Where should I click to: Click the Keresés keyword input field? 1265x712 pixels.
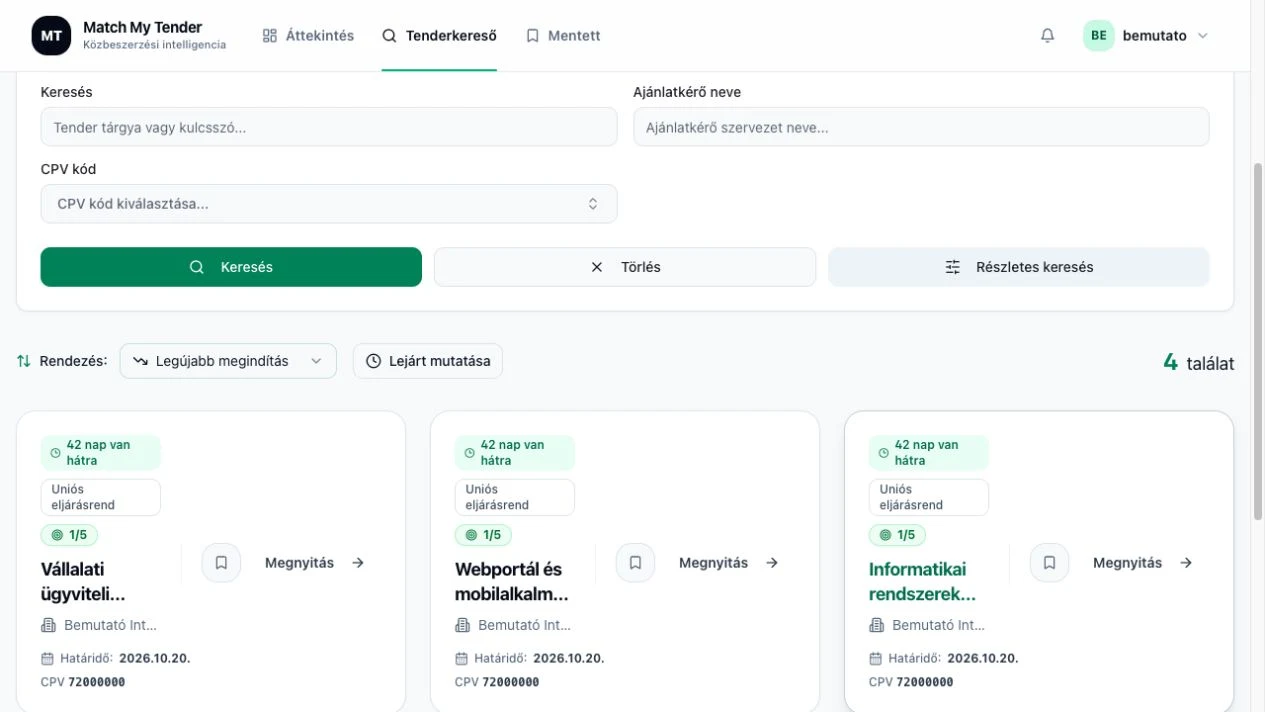329,127
